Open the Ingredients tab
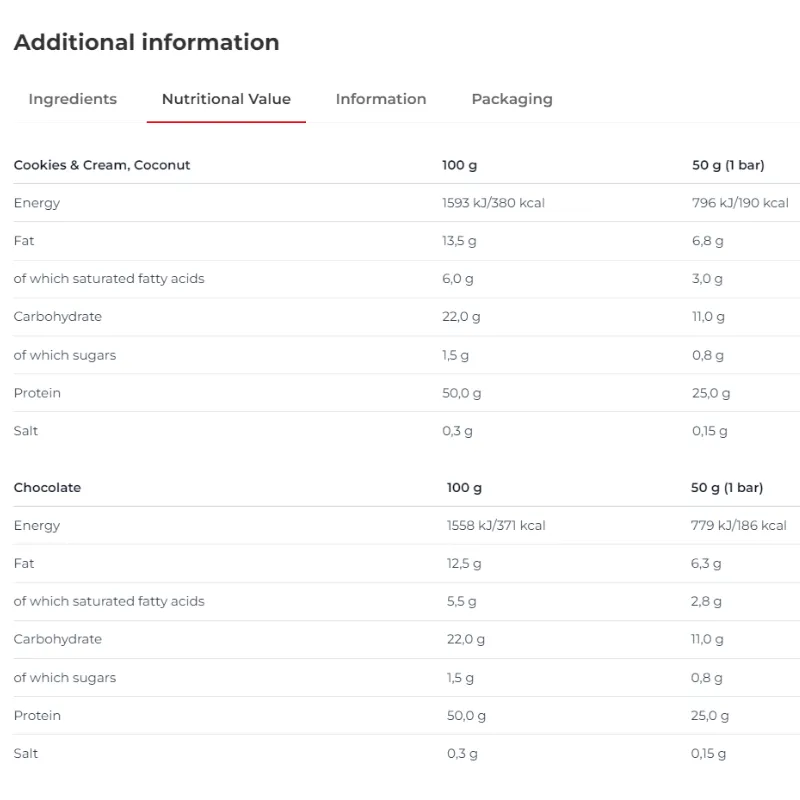This screenshot has height=800, width=800. point(72,99)
